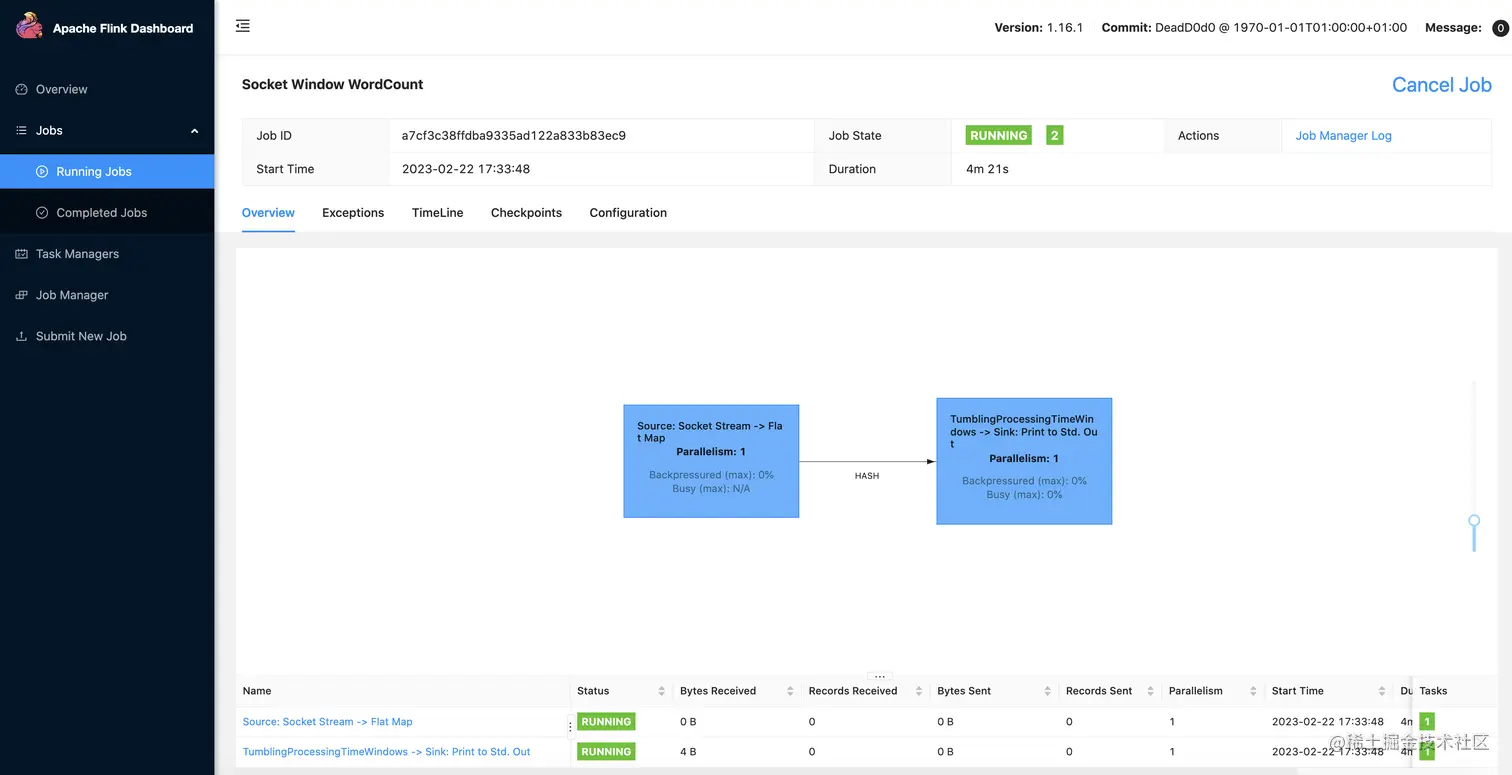Click the Job ID value a7cf3c38ffdba9335ad122a833b83ec9
1512x775 pixels.
(514, 136)
